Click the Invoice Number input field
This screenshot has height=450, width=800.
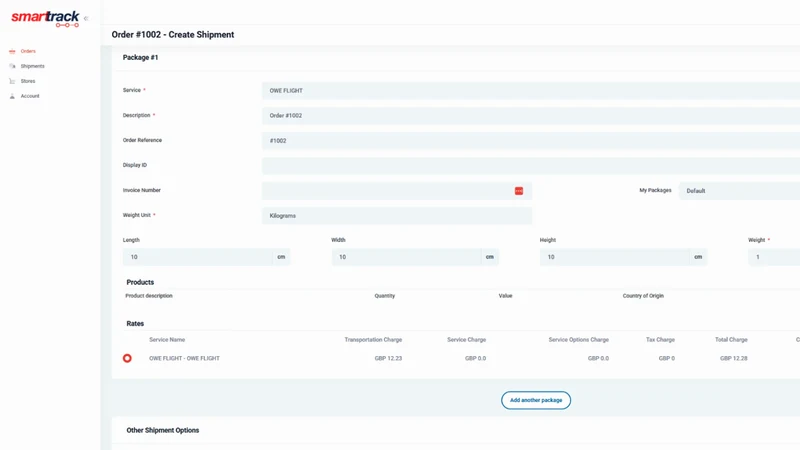397,191
